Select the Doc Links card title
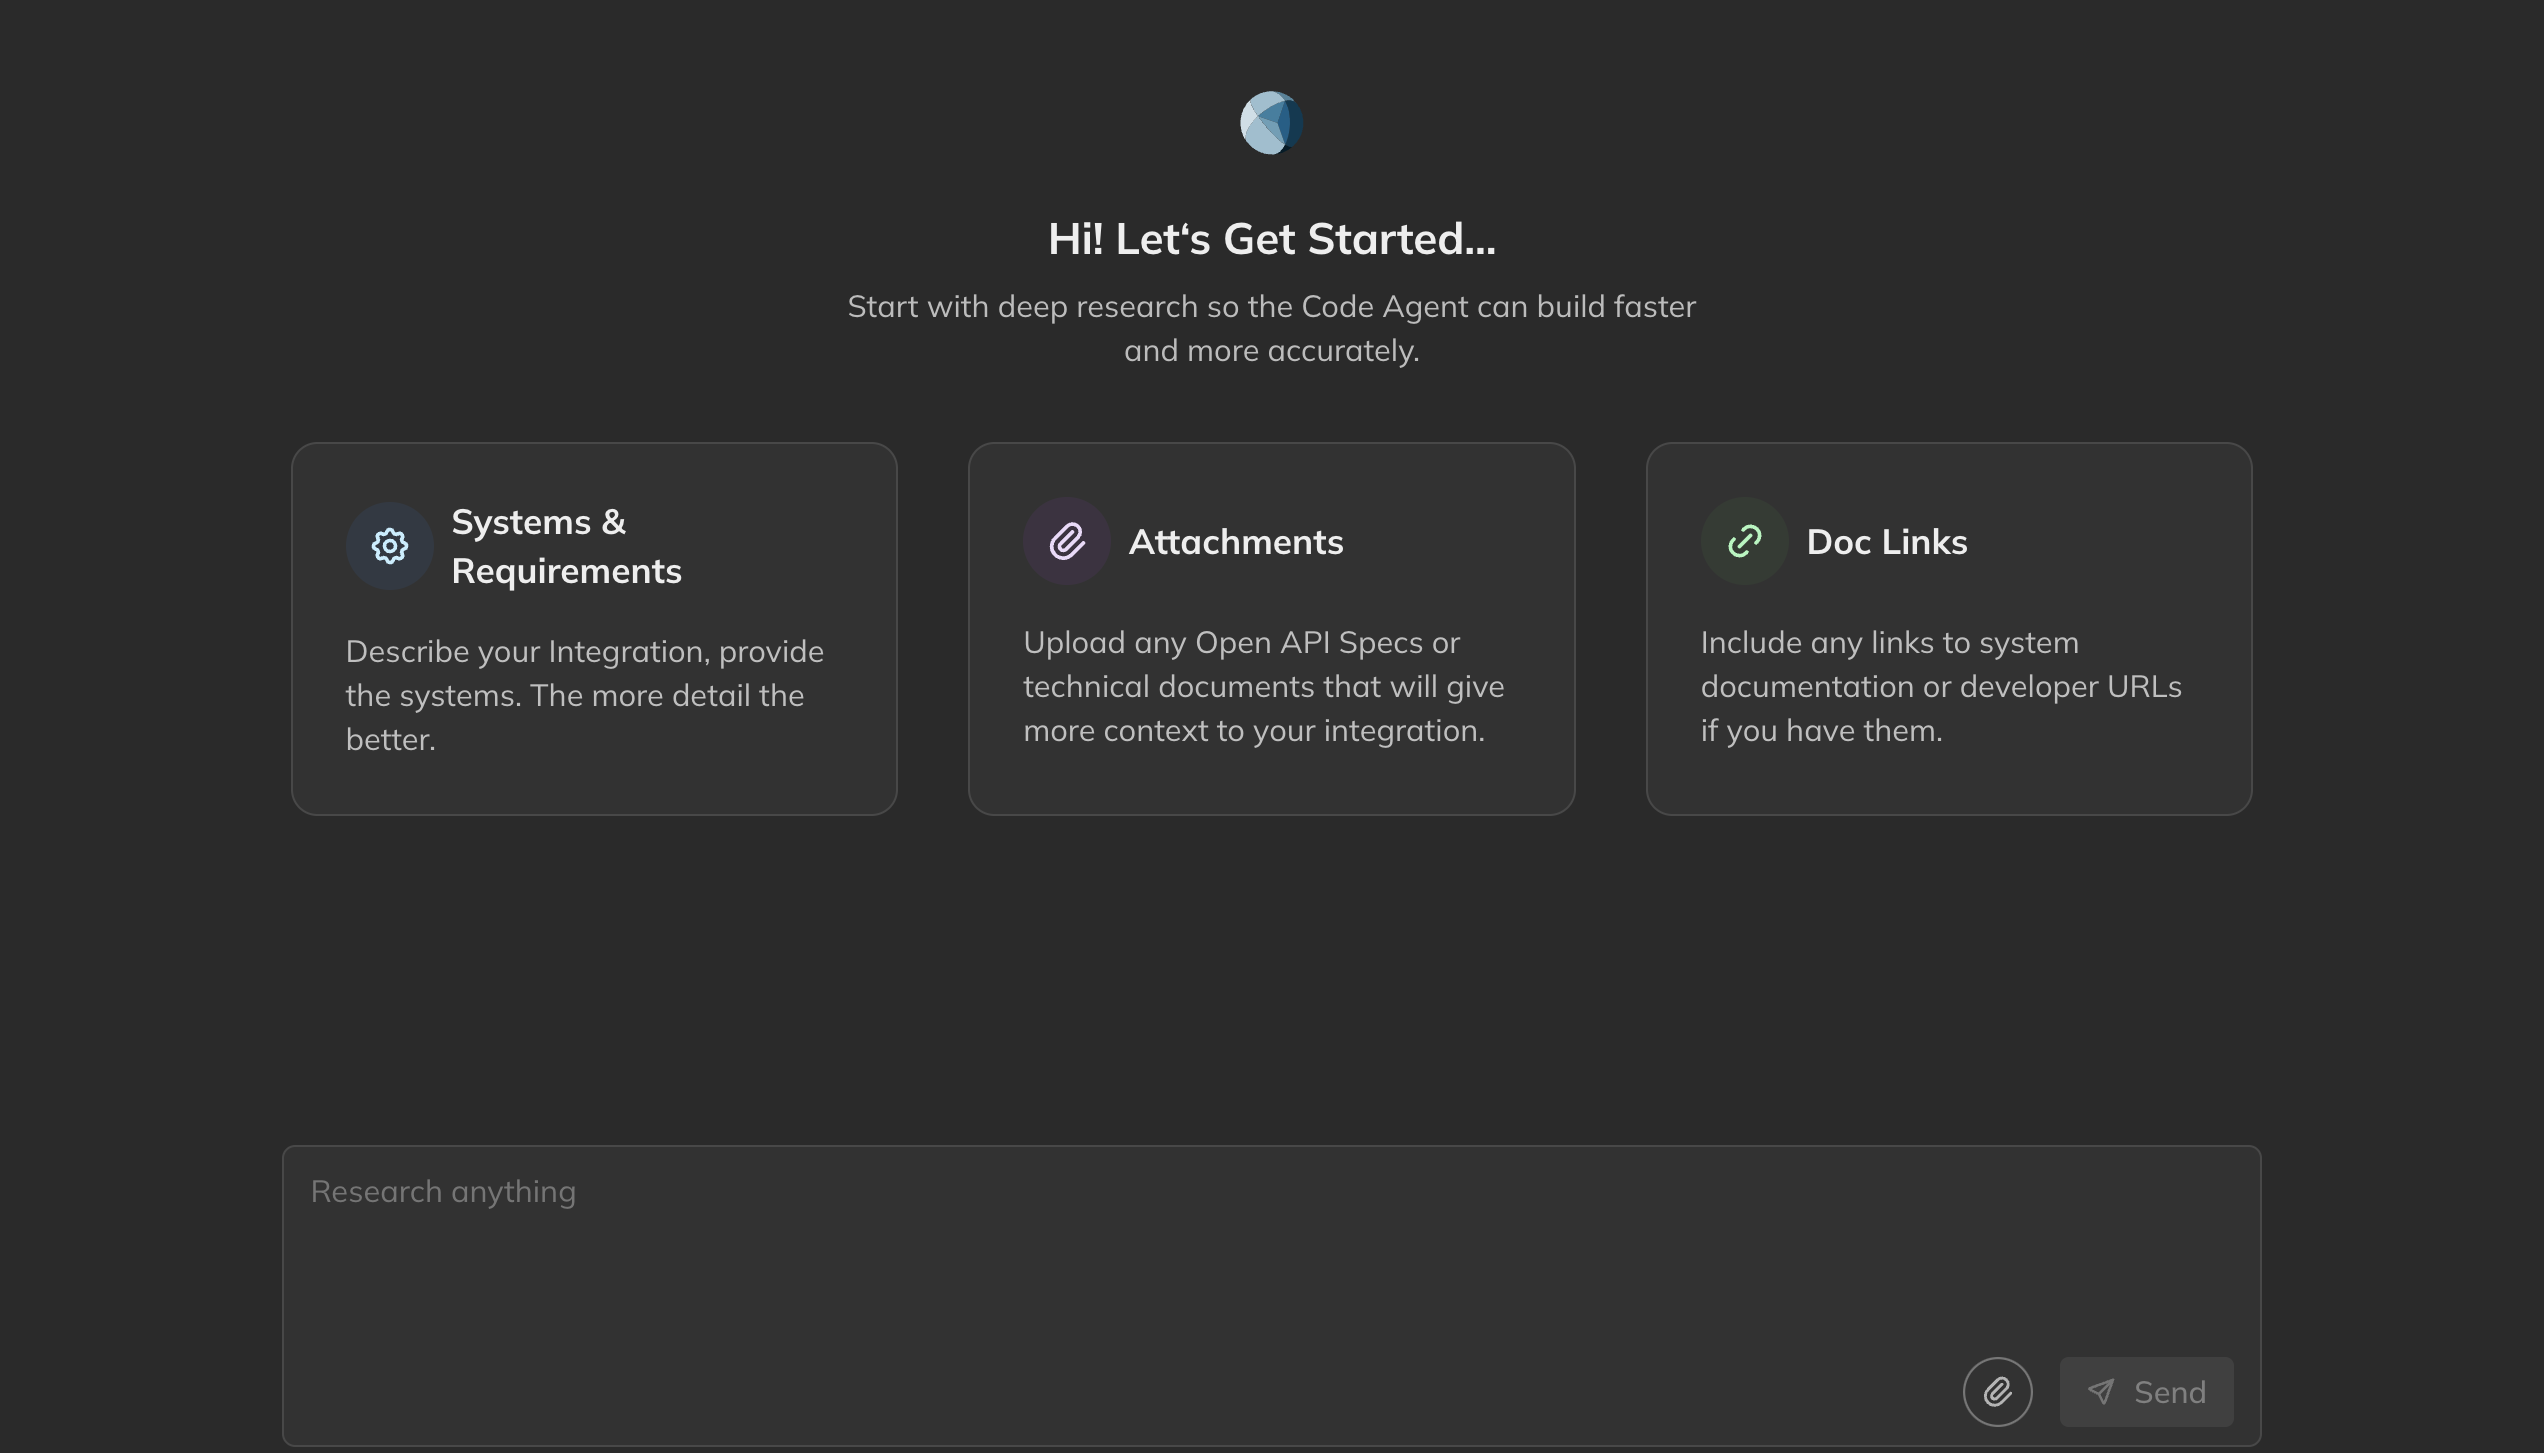 click(x=1886, y=542)
